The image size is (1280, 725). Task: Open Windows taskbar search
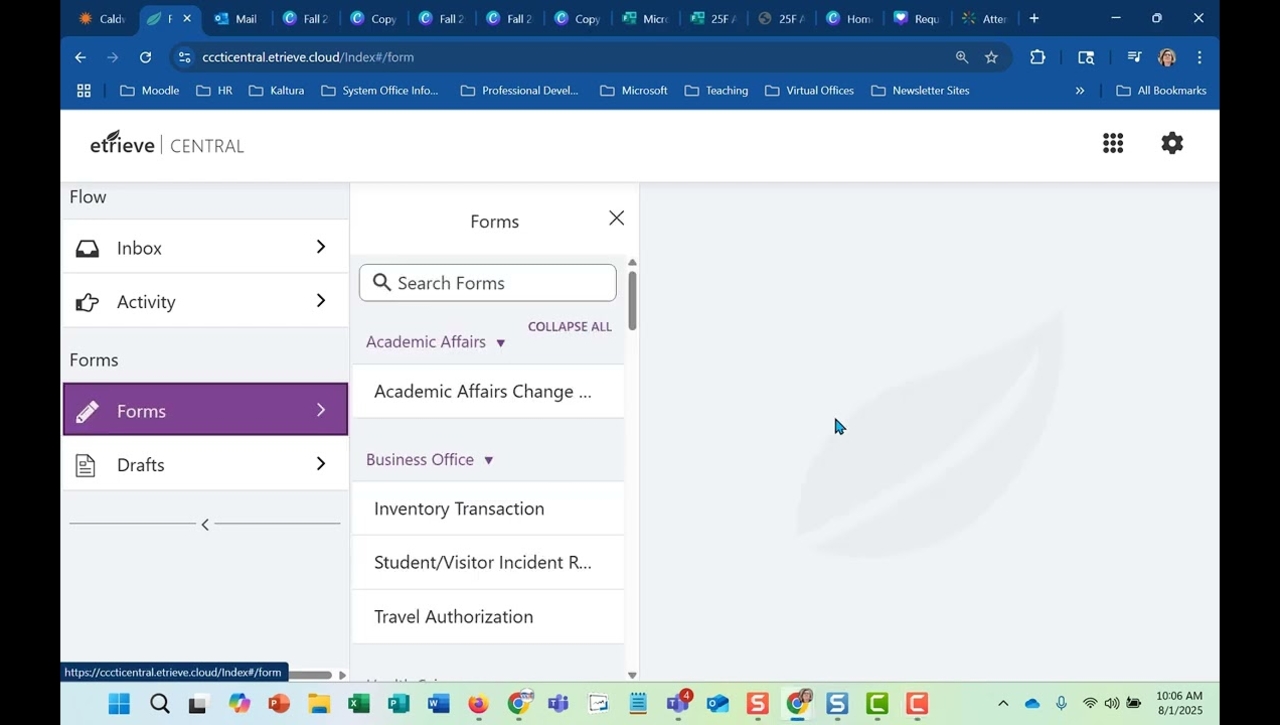[160, 704]
